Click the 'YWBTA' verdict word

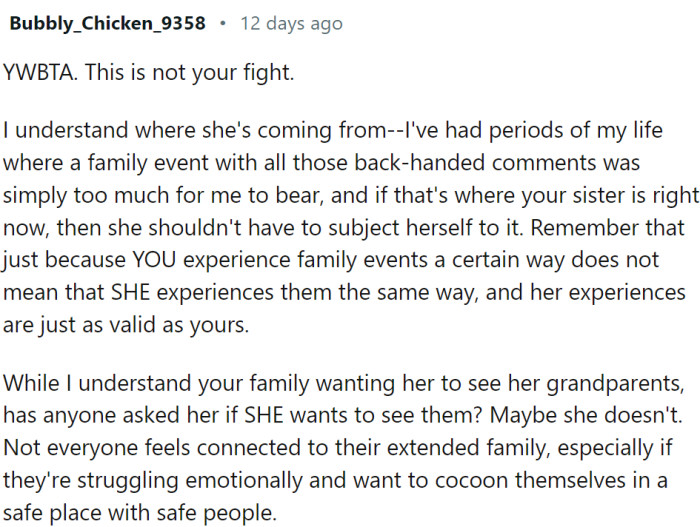(x=39, y=72)
